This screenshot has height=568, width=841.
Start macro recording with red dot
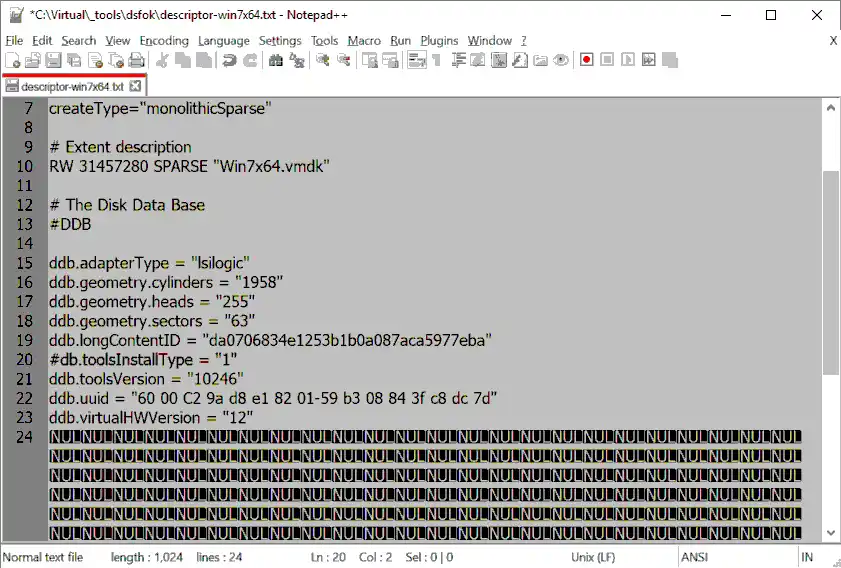587,60
